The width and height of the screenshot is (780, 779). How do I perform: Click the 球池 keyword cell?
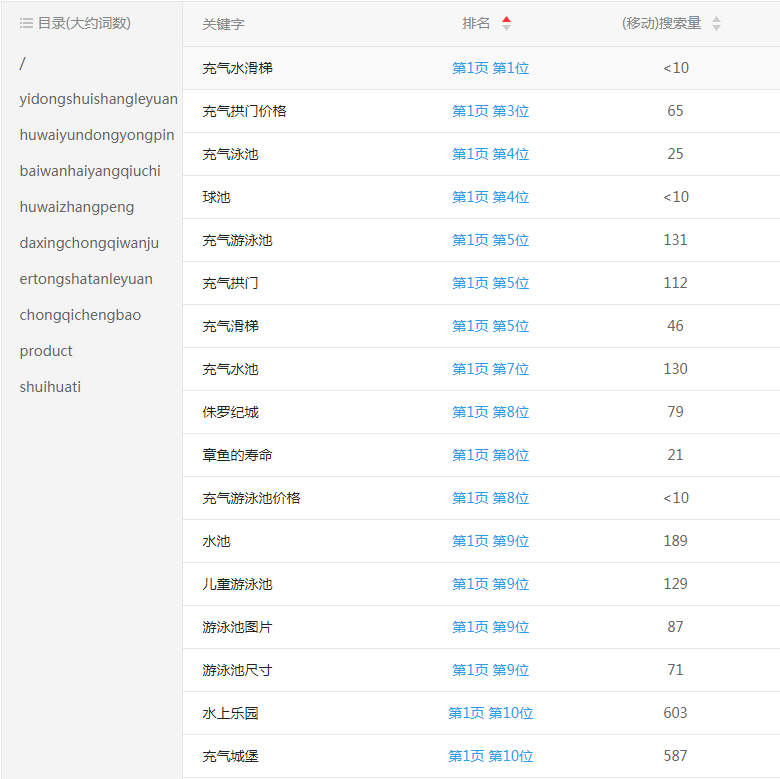(x=216, y=197)
